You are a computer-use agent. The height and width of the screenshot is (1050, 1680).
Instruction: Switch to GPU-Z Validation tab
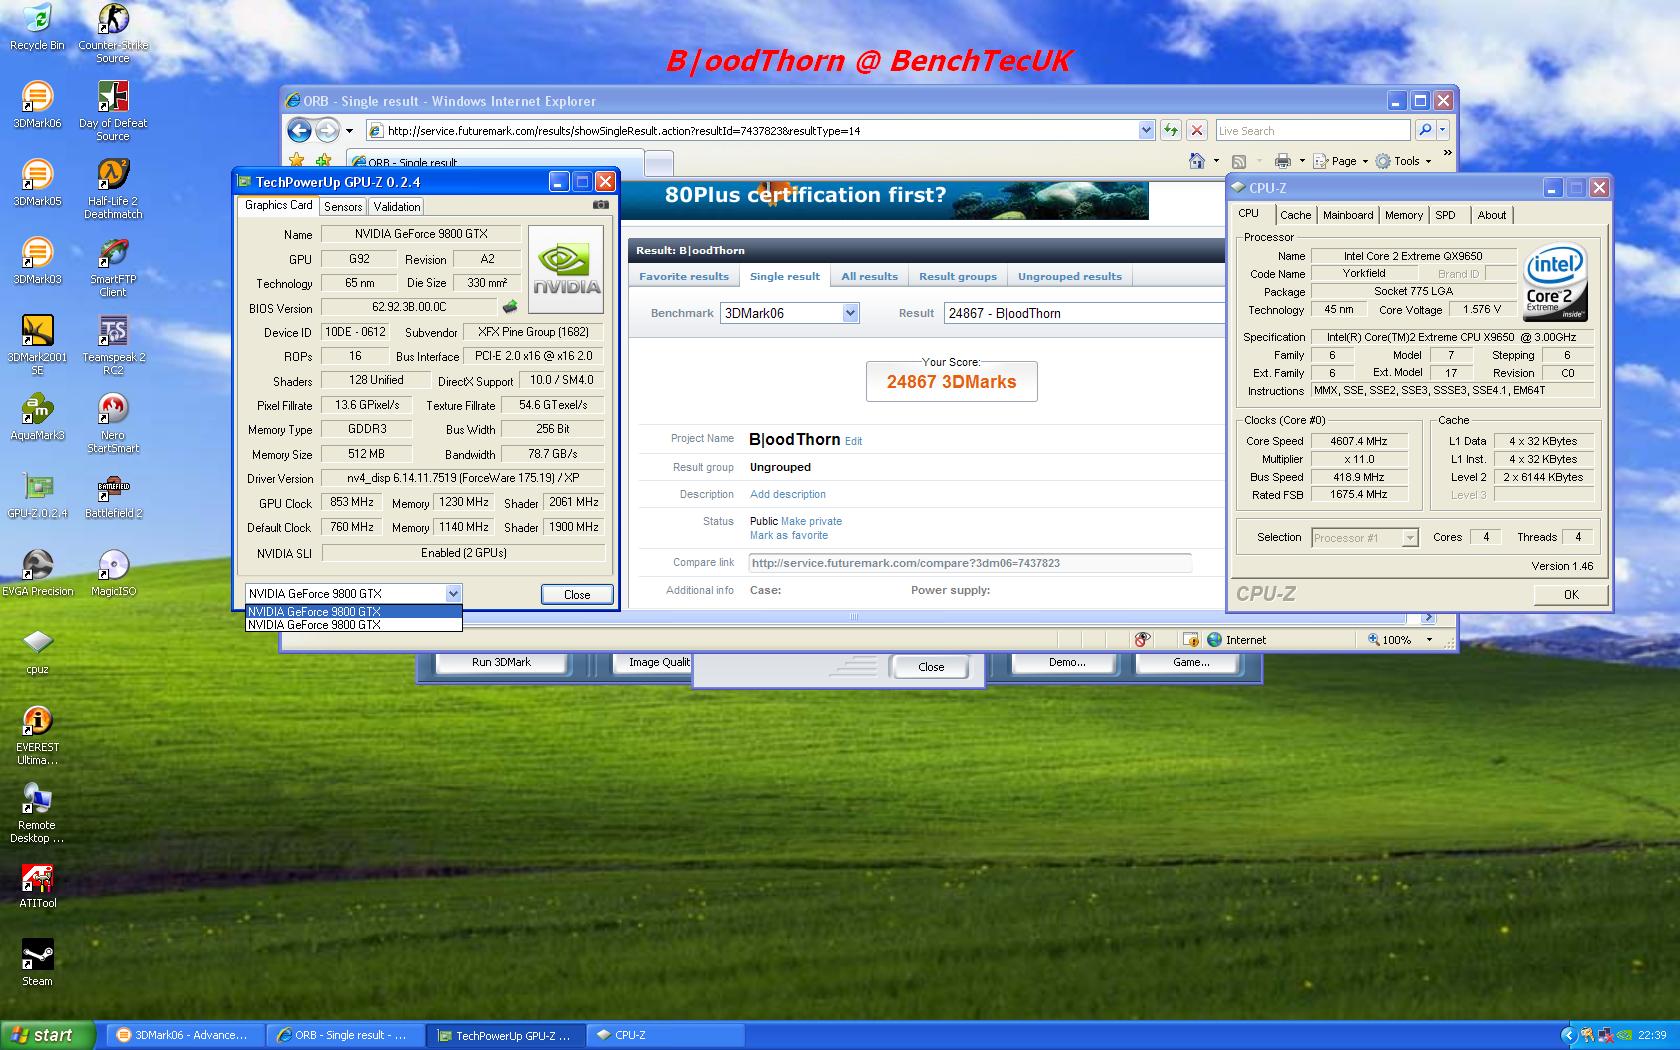pyautogui.click(x=397, y=207)
